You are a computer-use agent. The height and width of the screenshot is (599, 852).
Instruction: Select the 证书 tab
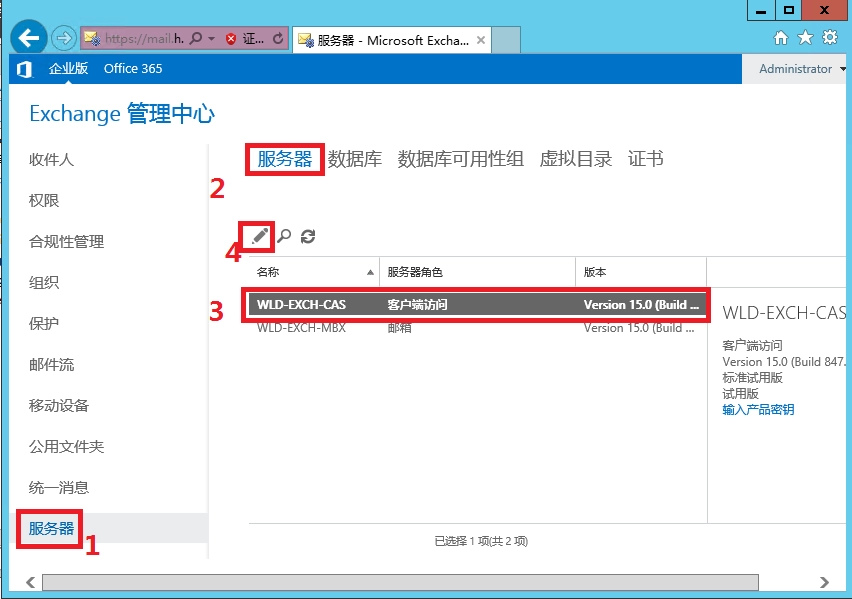[645, 159]
